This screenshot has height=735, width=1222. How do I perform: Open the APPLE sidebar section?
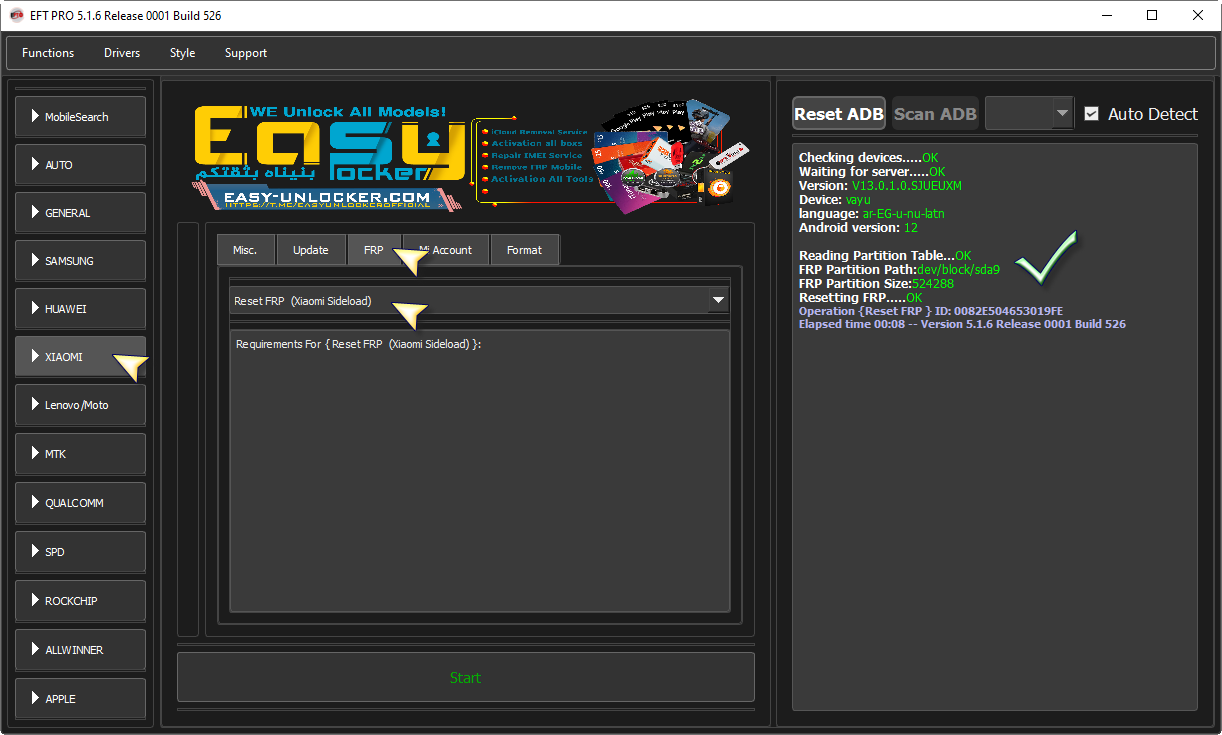(80, 699)
